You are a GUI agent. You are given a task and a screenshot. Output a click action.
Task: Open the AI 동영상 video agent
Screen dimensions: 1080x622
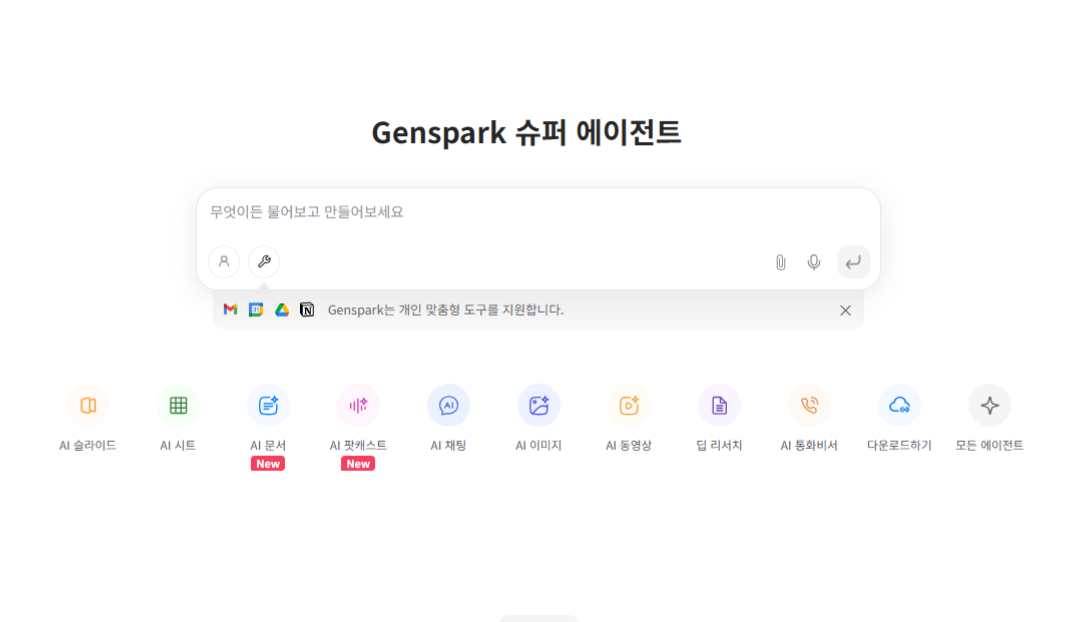click(x=629, y=405)
